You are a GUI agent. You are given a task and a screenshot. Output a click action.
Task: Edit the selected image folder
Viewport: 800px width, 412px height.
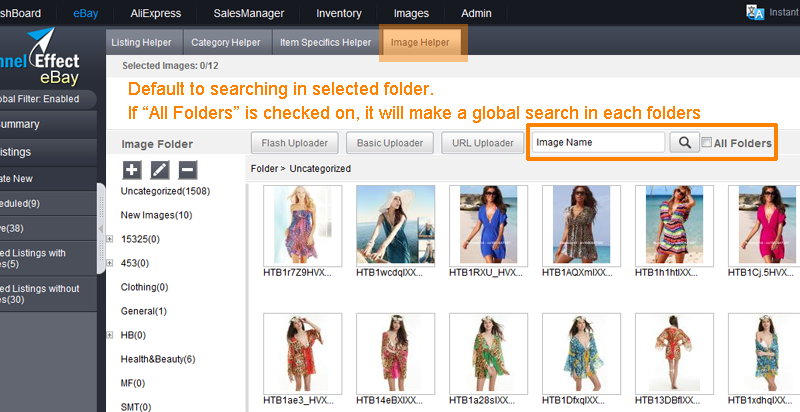click(160, 170)
